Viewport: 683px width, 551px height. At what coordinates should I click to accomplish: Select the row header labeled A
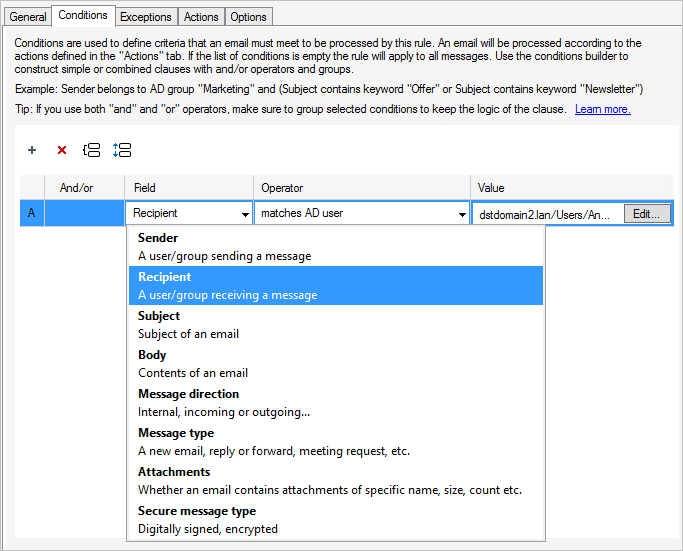point(32,213)
